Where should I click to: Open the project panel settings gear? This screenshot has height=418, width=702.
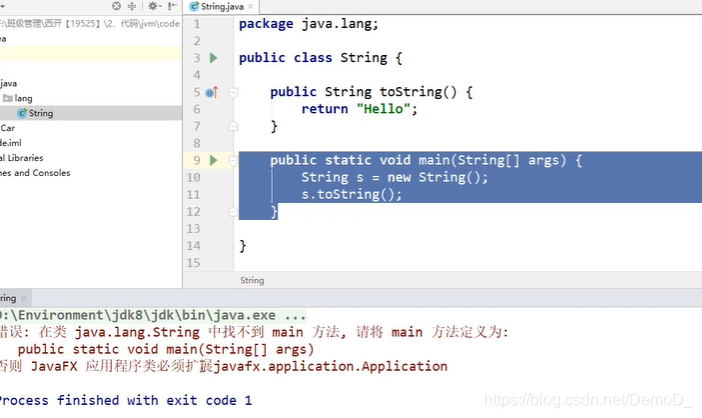(154, 6)
